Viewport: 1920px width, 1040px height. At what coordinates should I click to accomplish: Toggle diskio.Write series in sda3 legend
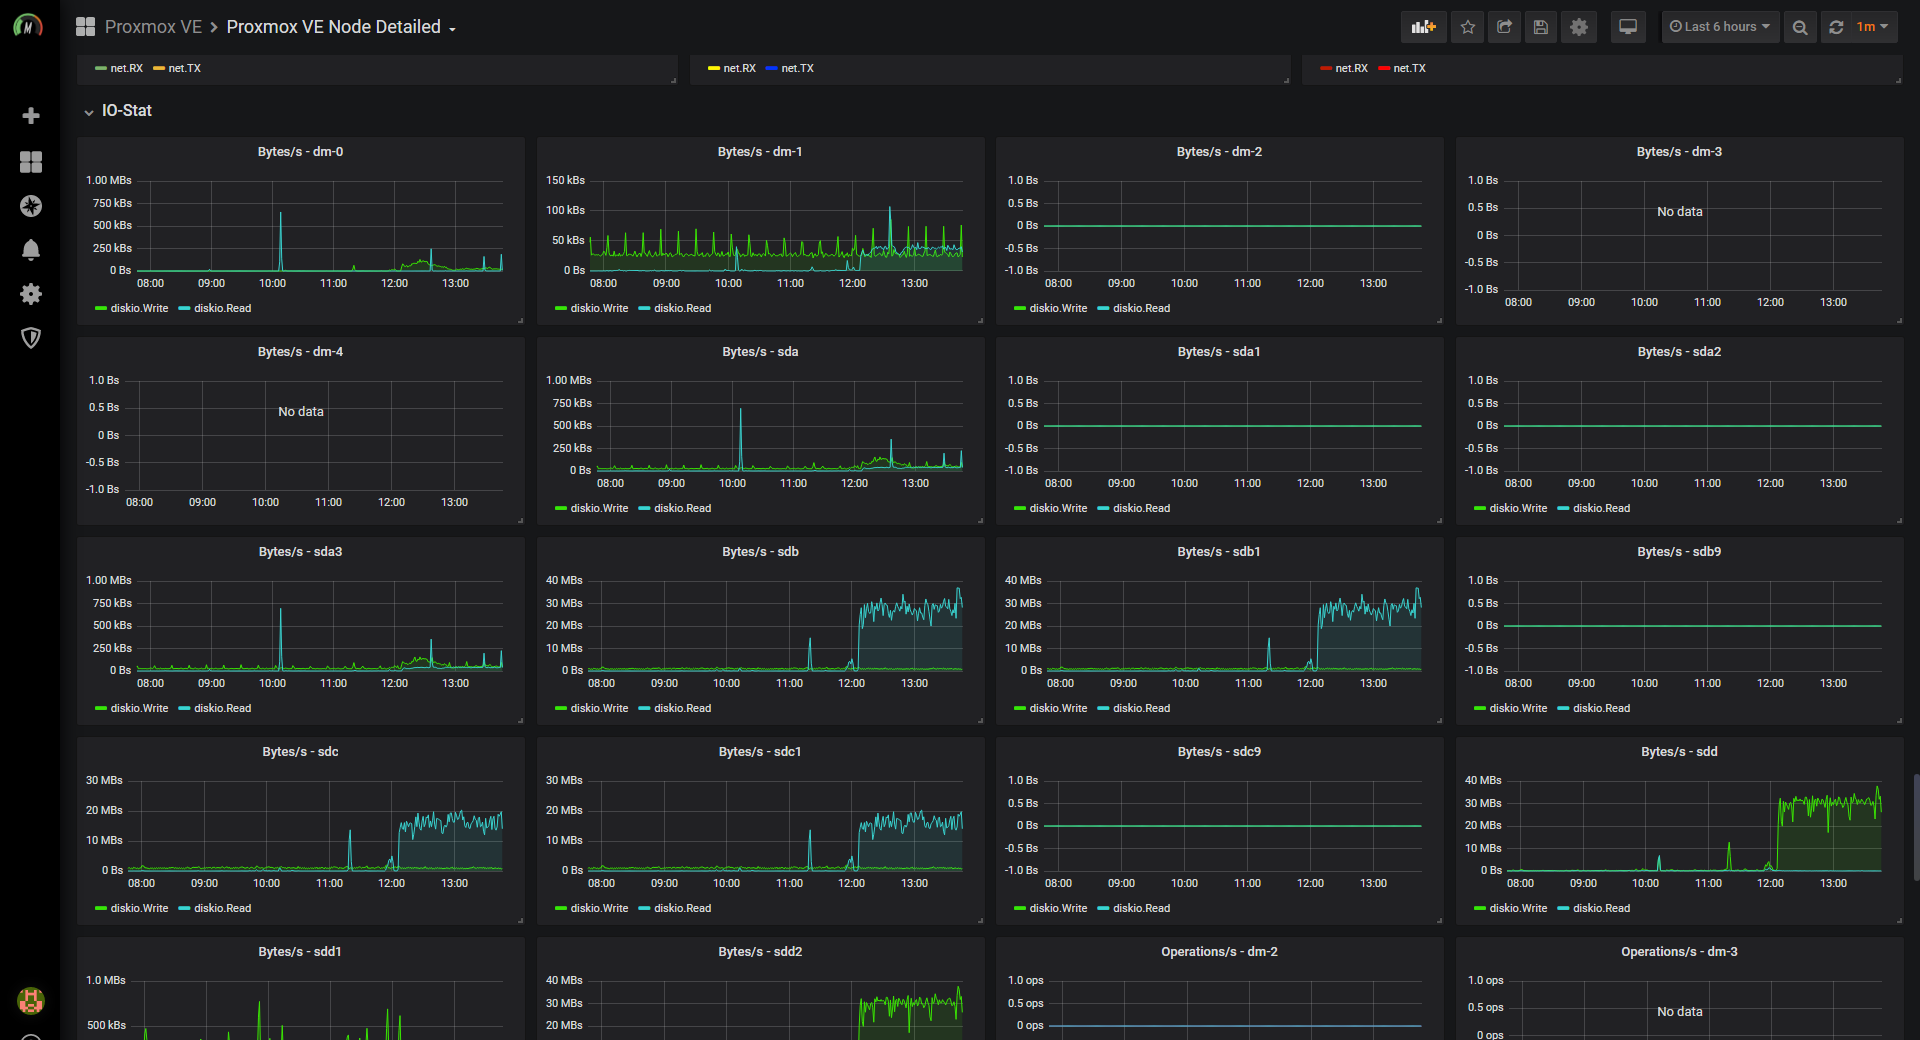coord(139,708)
